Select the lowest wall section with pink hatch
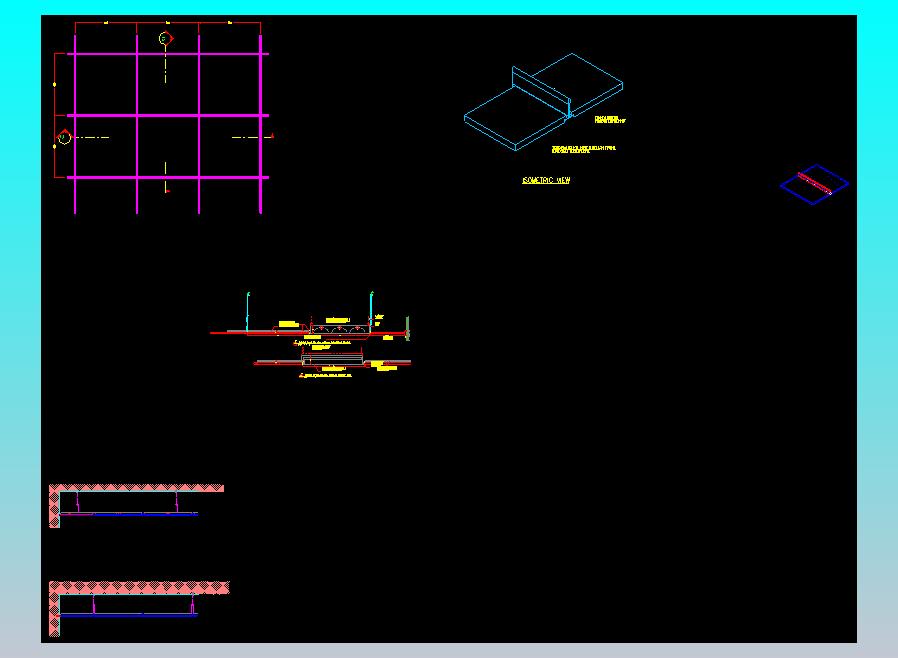This screenshot has width=898, height=658. 139,608
